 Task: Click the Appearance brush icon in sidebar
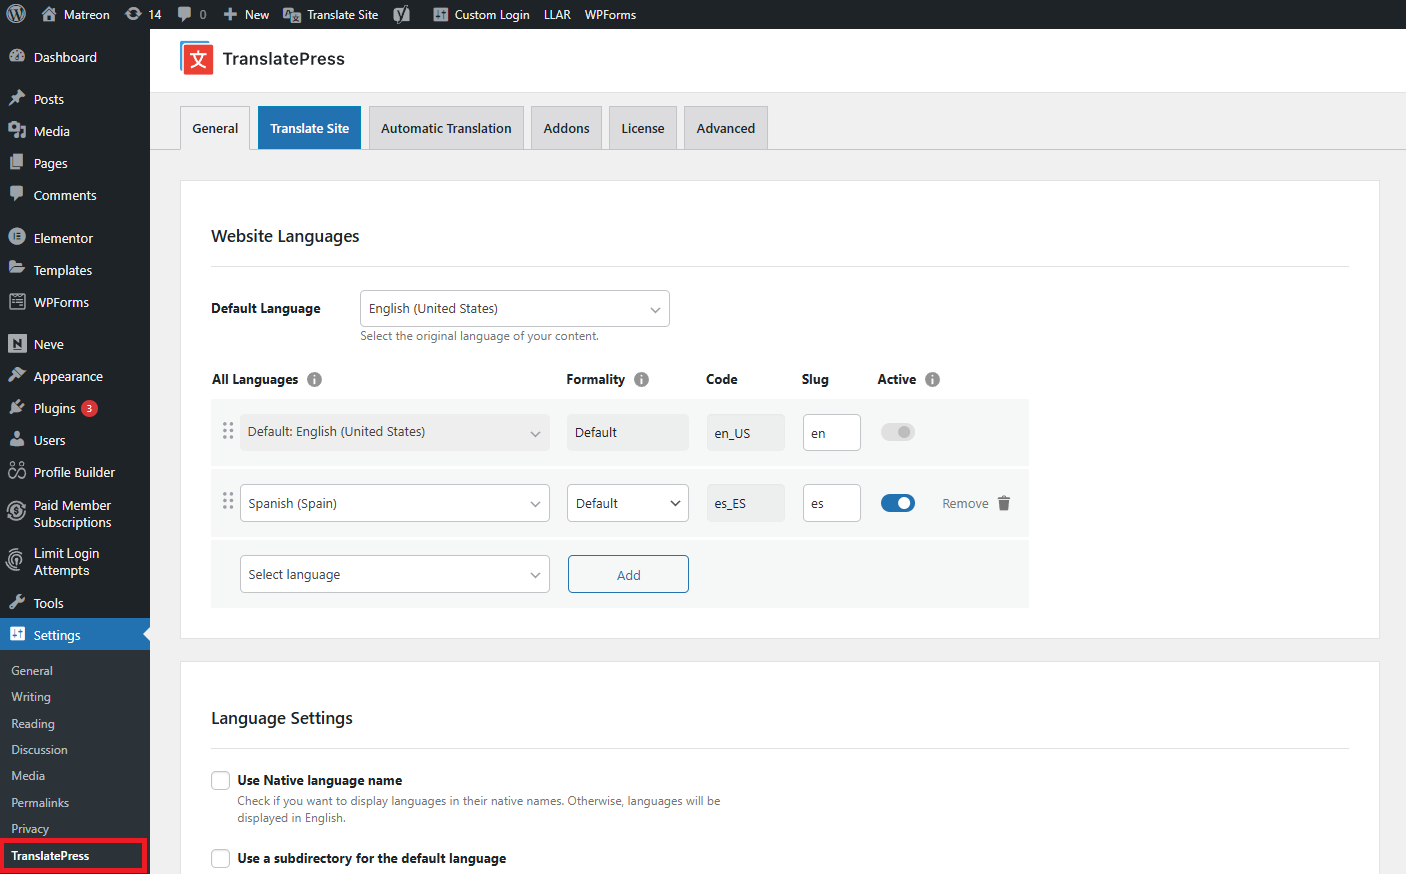[17, 375]
